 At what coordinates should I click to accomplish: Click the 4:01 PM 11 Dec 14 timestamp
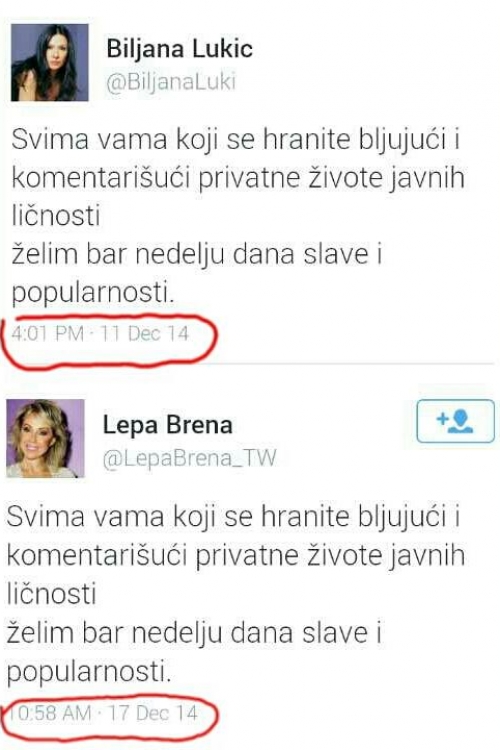click(100, 333)
